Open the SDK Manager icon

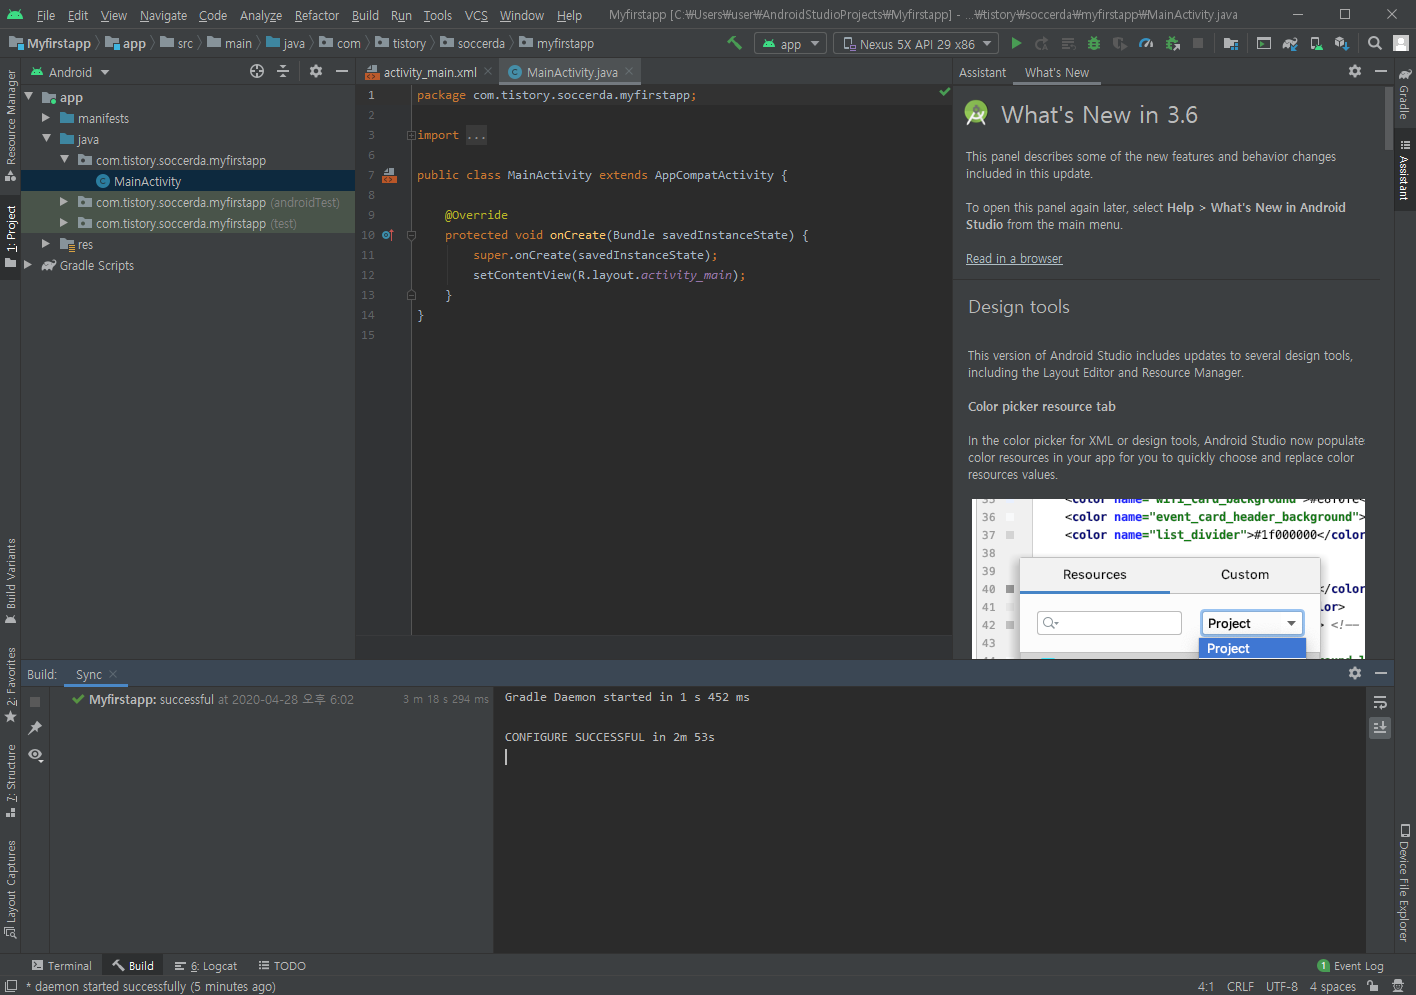pos(1342,43)
